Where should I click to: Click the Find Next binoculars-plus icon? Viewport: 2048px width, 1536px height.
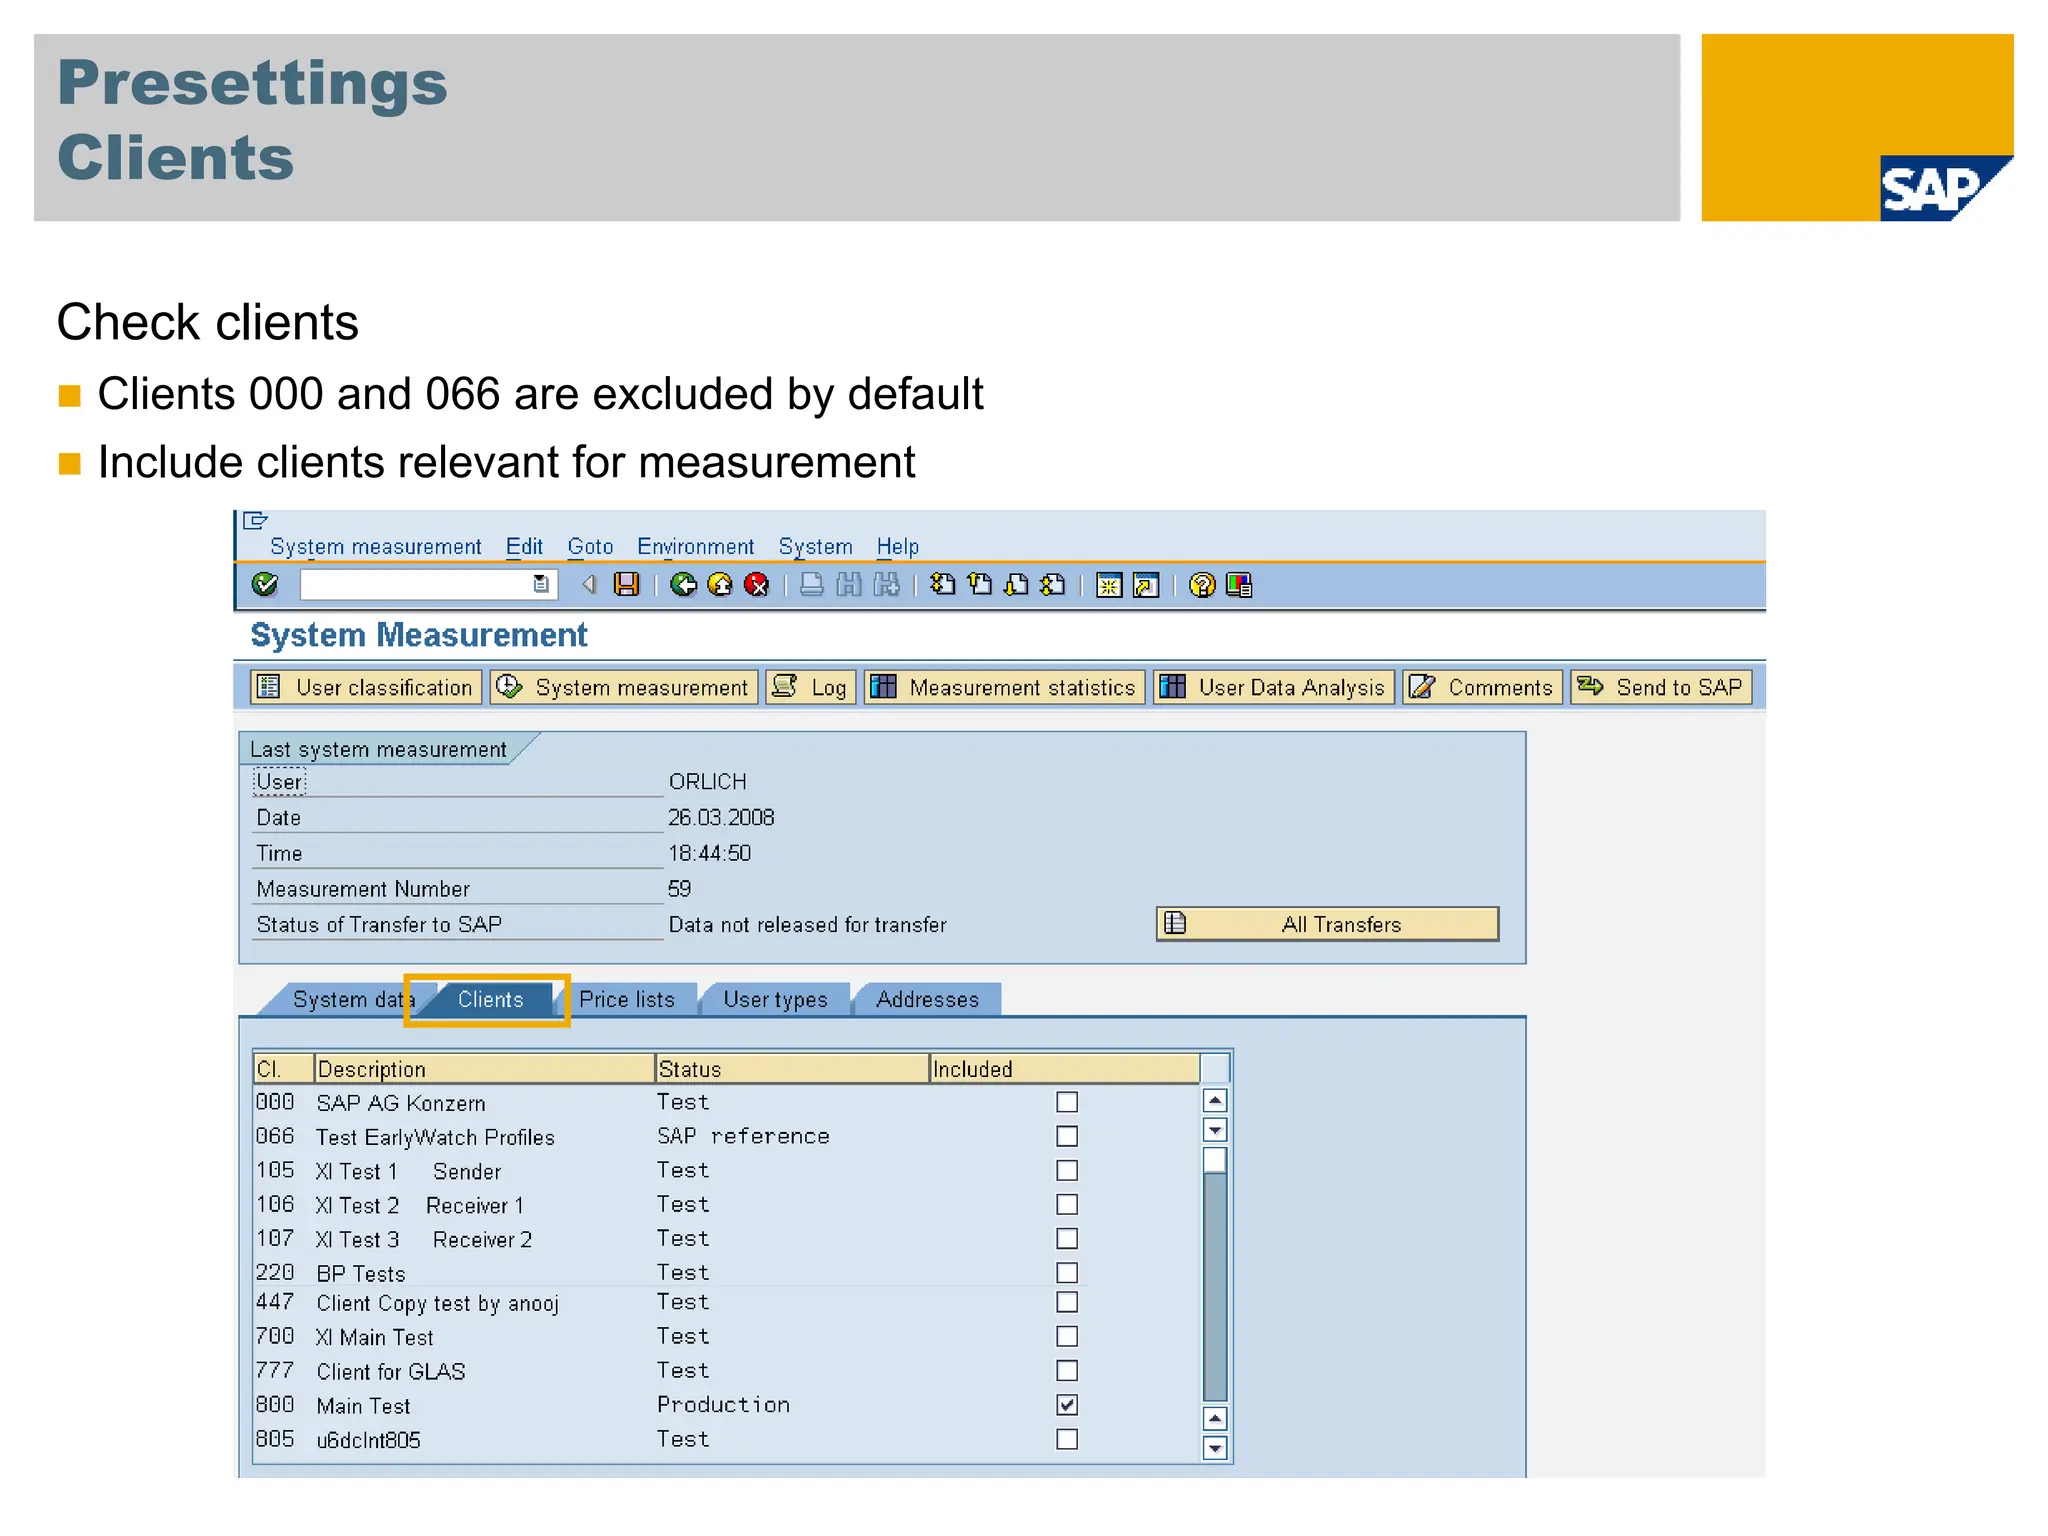tap(886, 584)
